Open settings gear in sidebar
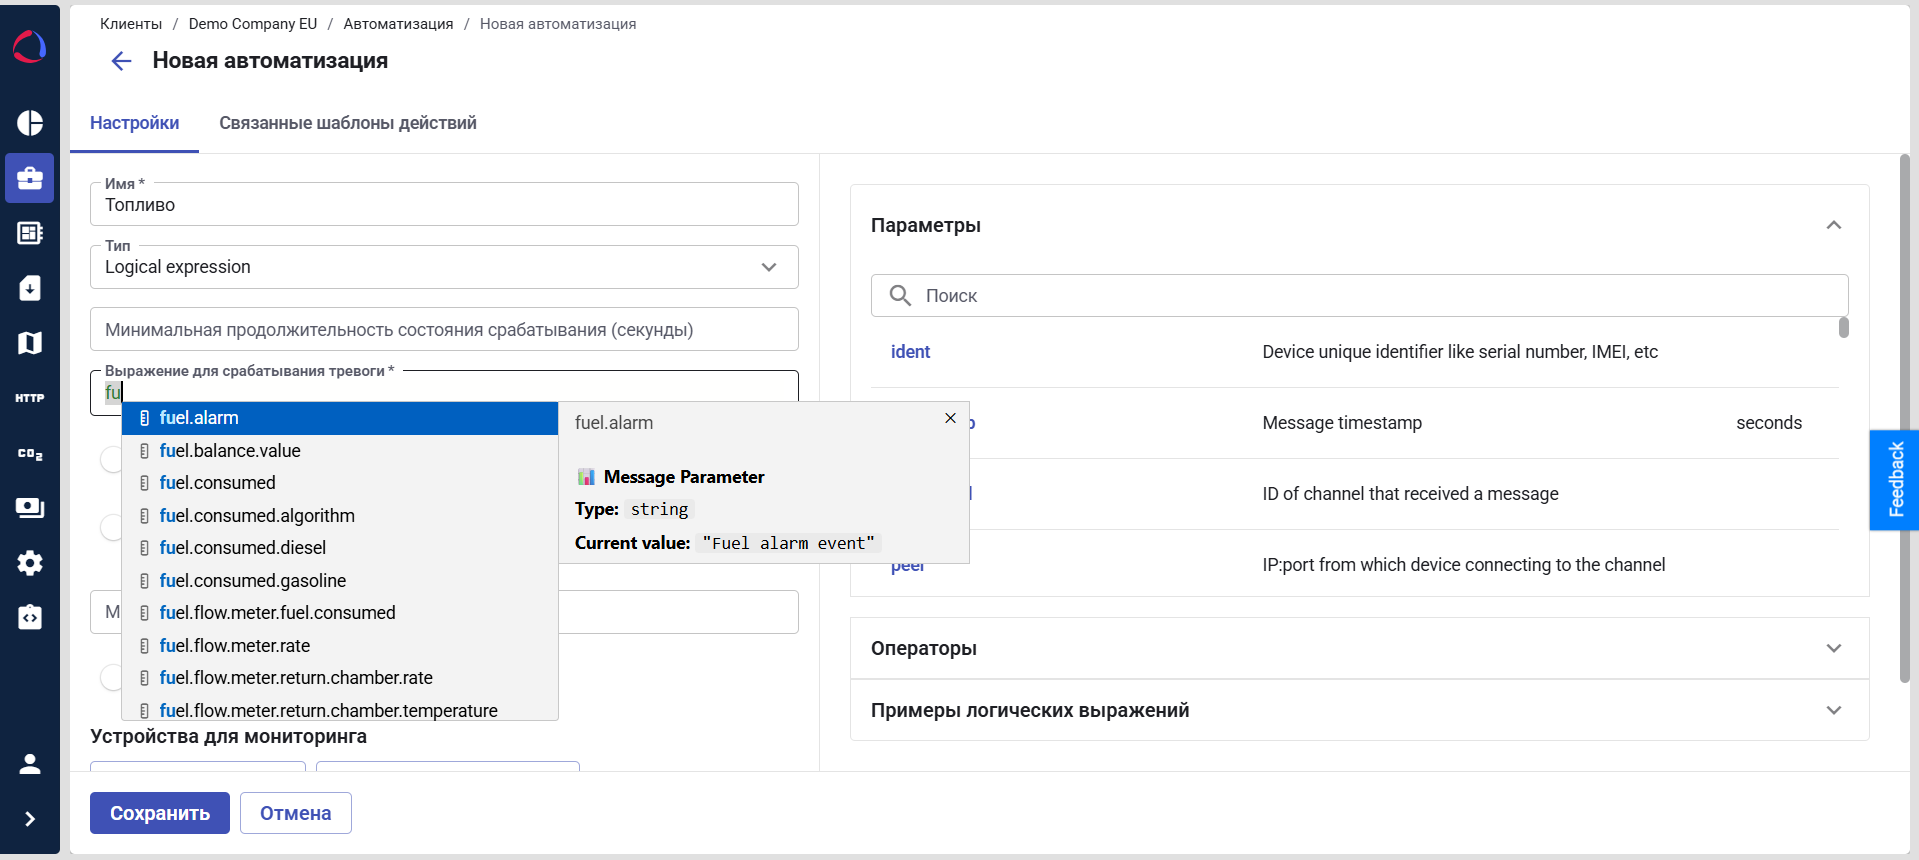 tap(30, 563)
